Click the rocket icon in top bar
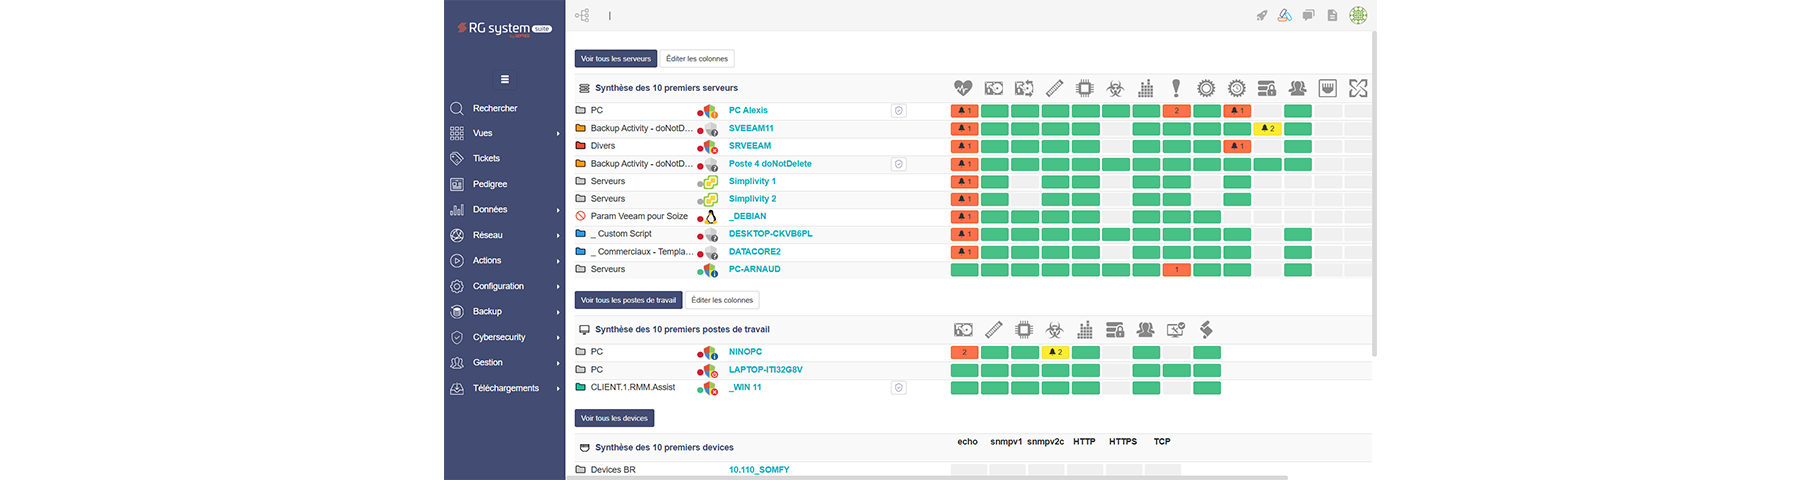 pyautogui.click(x=1262, y=15)
